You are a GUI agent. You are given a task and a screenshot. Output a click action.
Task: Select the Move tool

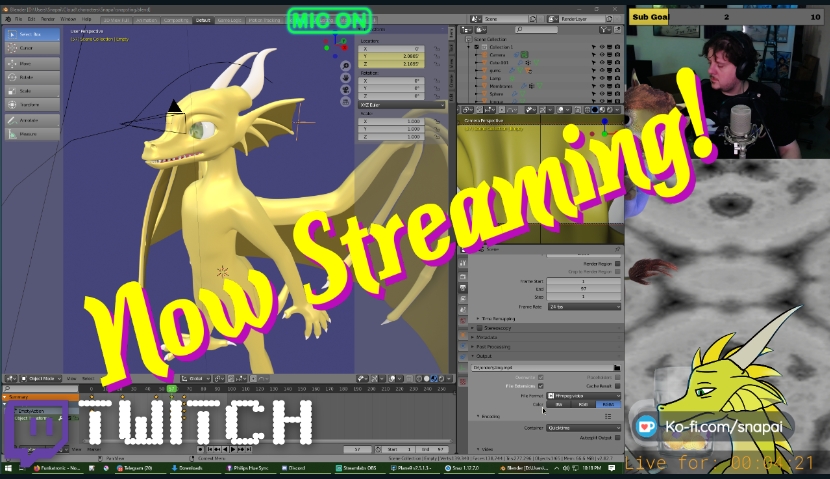tap(32, 64)
